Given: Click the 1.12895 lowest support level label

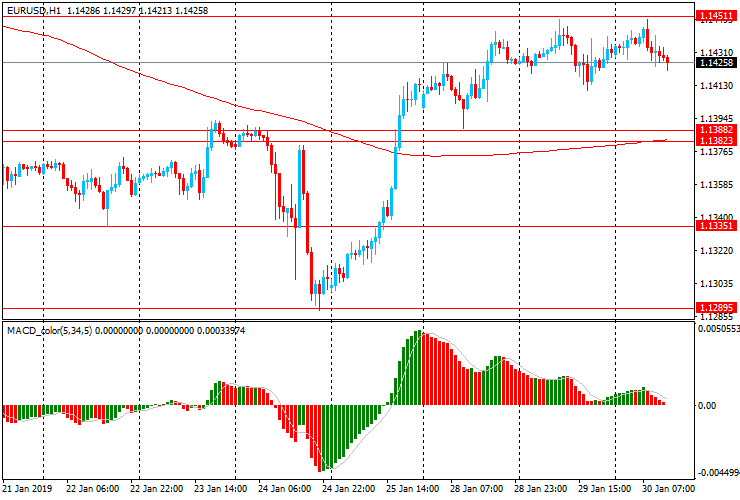Looking at the screenshot, I should point(716,307).
